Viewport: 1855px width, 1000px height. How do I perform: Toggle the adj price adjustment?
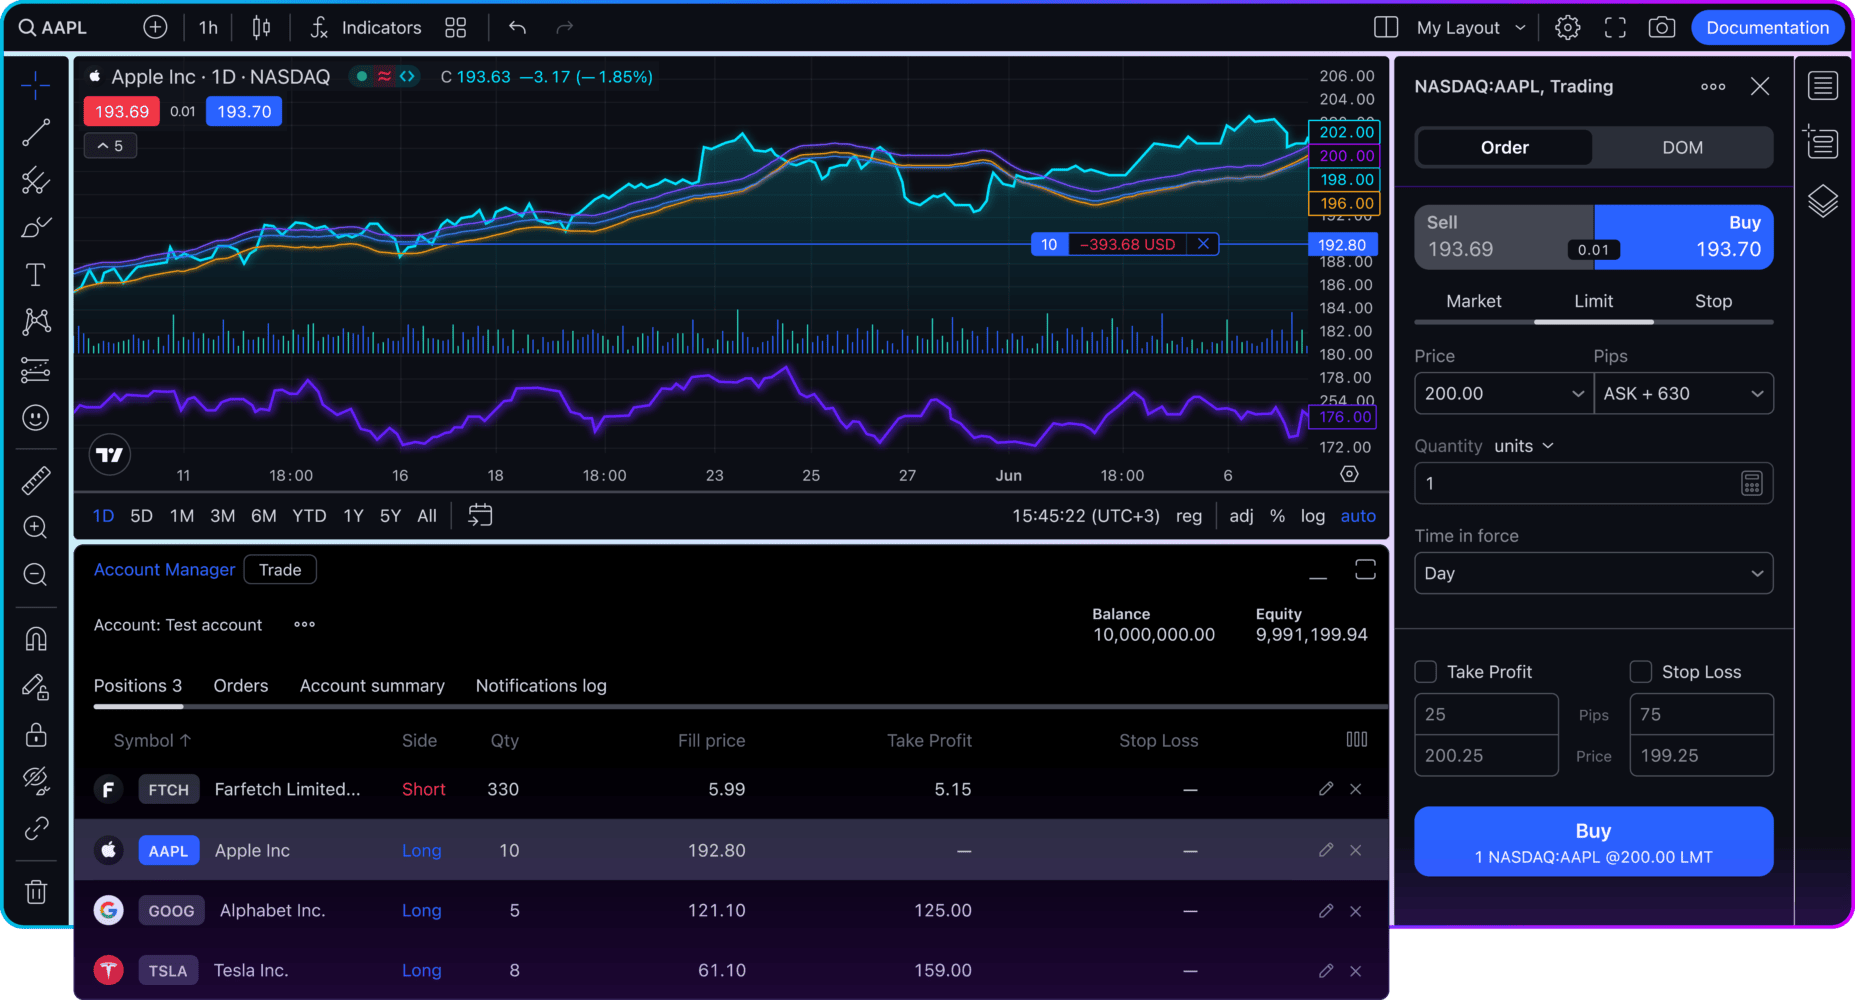point(1241,516)
